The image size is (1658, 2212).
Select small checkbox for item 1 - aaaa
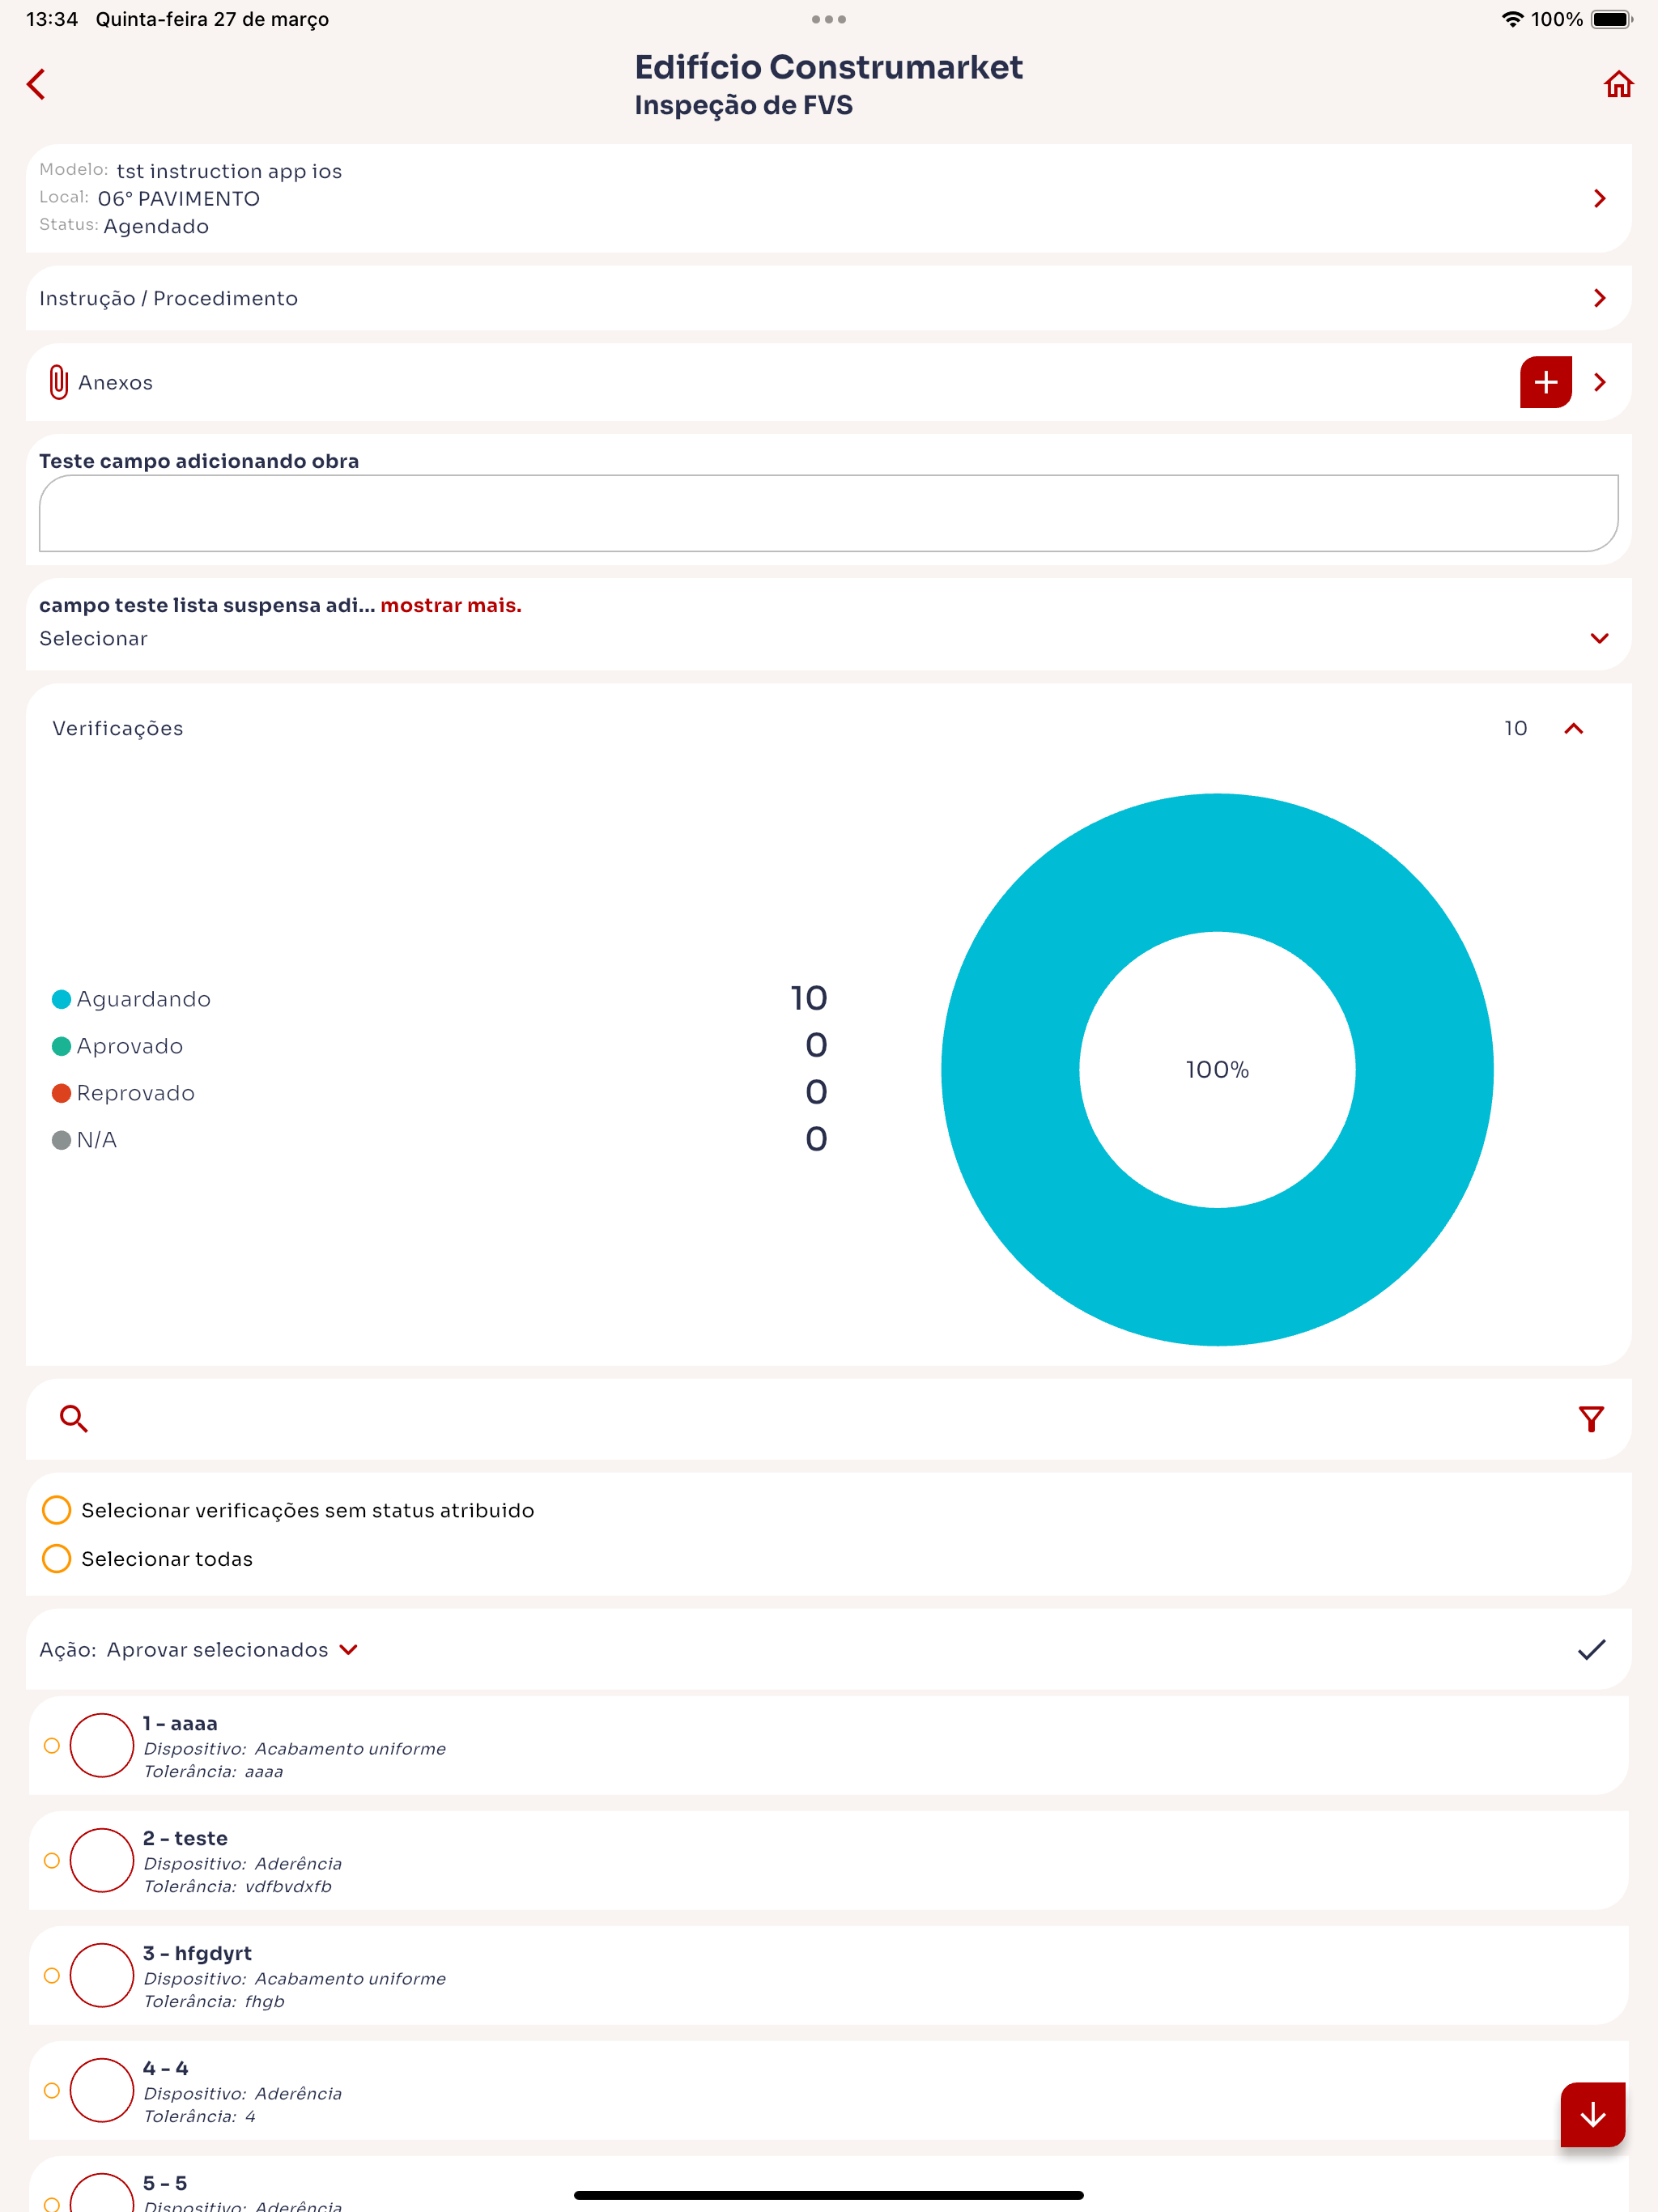tap(52, 1746)
